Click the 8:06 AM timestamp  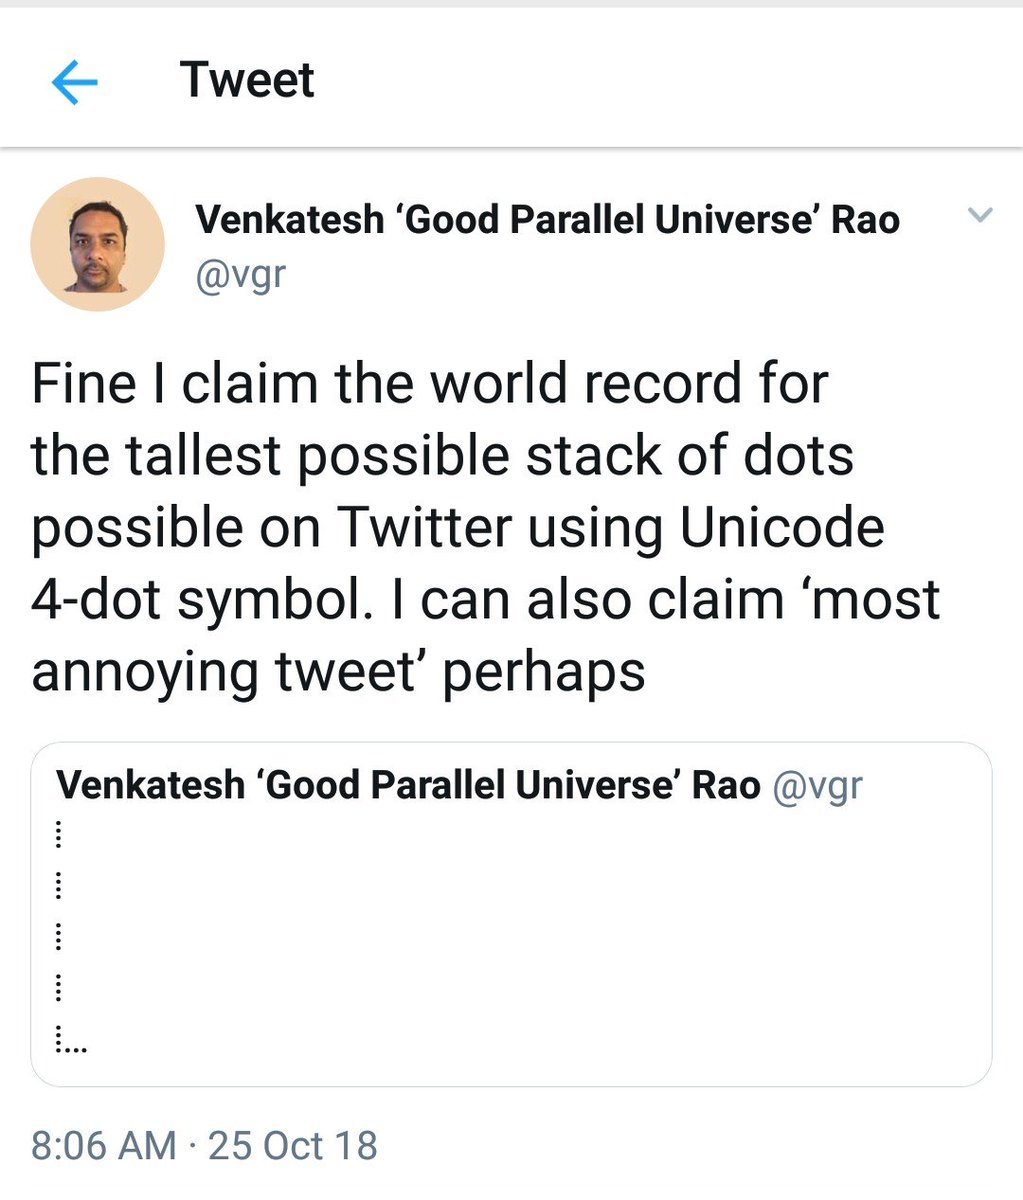tap(104, 1145)
